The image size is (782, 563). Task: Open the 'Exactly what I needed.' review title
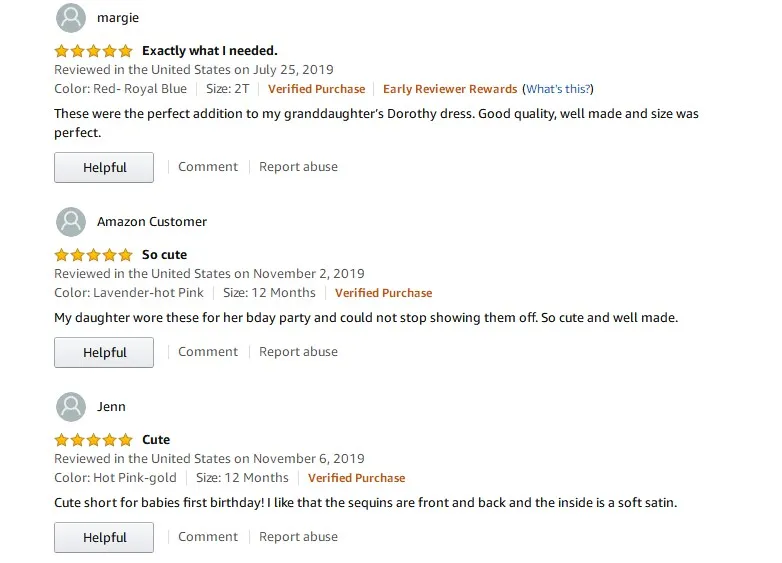210,51
